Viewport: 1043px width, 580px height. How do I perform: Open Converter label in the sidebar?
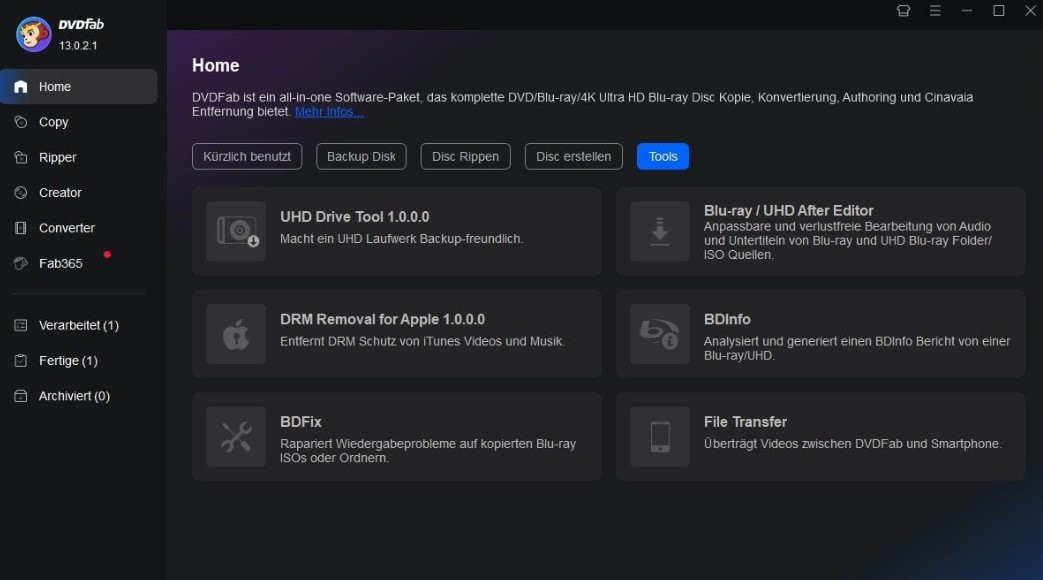(x=67, y=228)
